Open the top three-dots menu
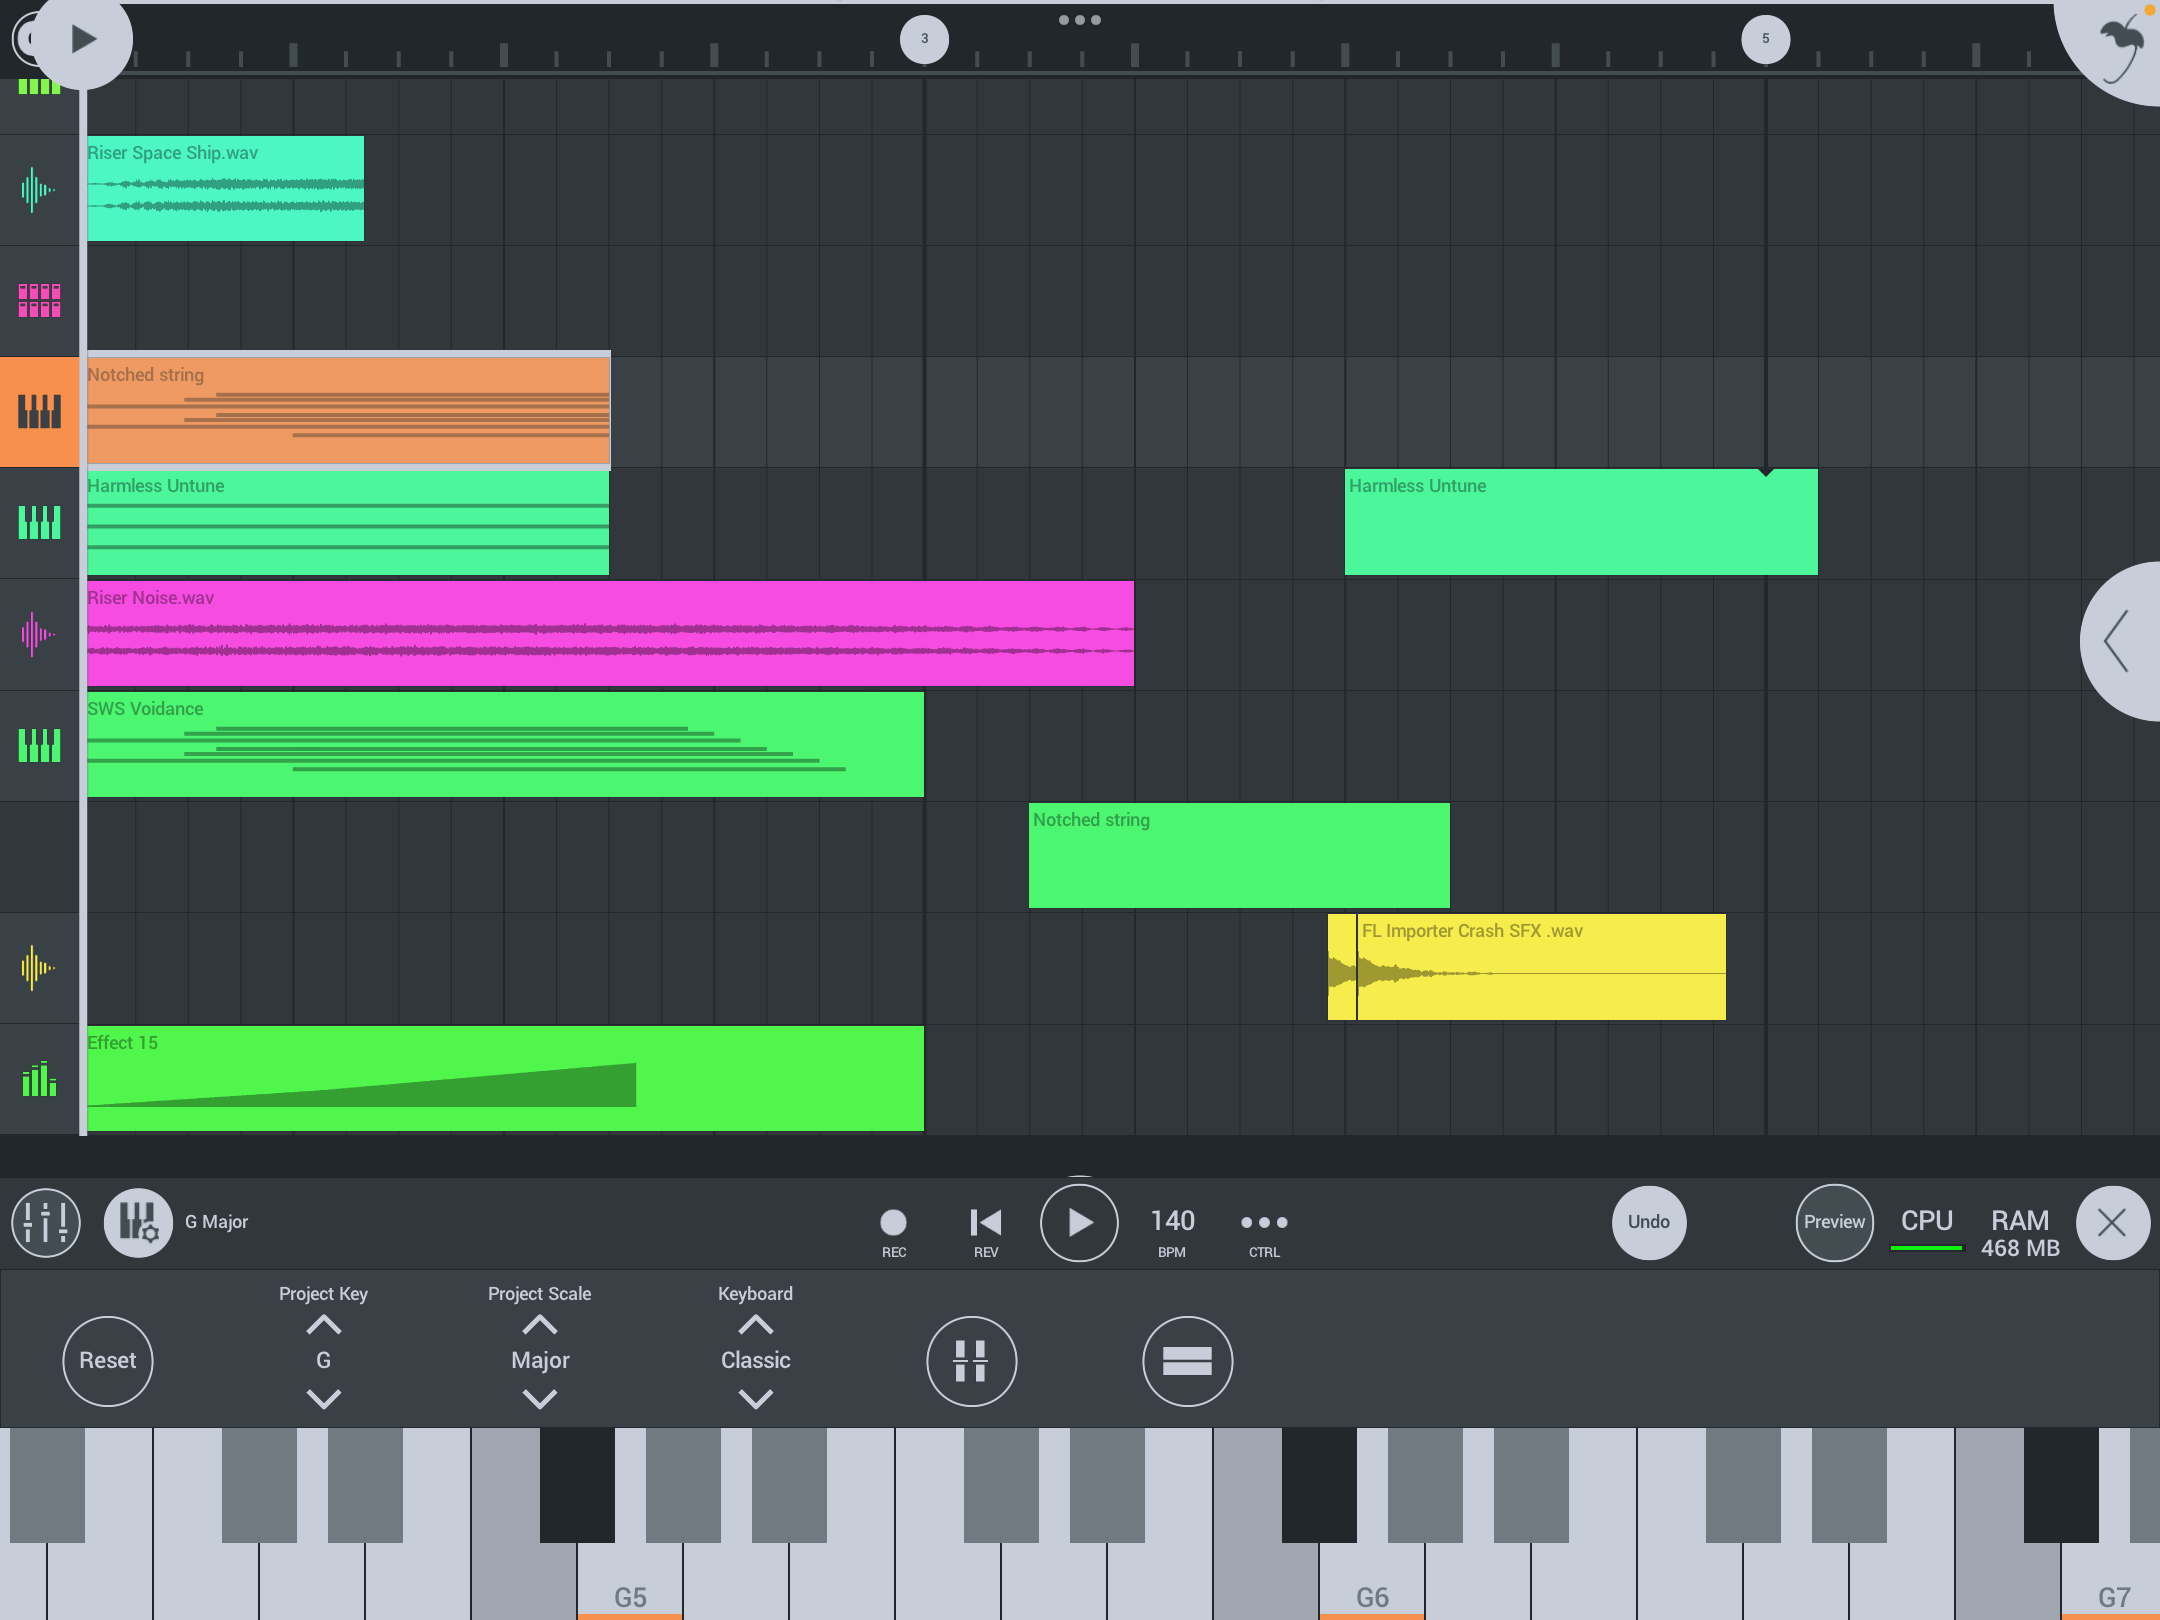This screenshot has height=1620, width=2160. pos(1079,20)
